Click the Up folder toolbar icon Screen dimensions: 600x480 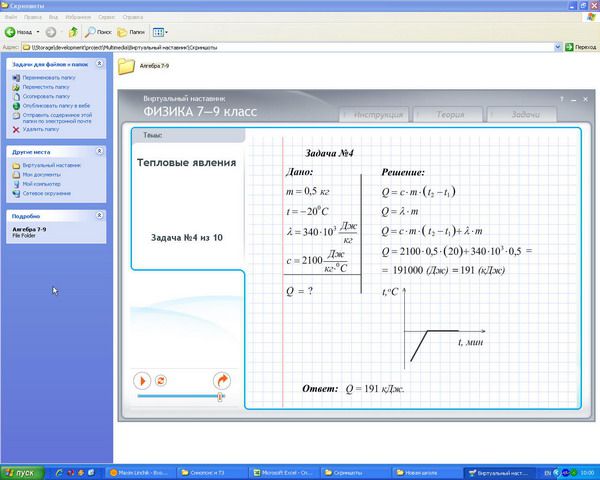click(73, 32)
